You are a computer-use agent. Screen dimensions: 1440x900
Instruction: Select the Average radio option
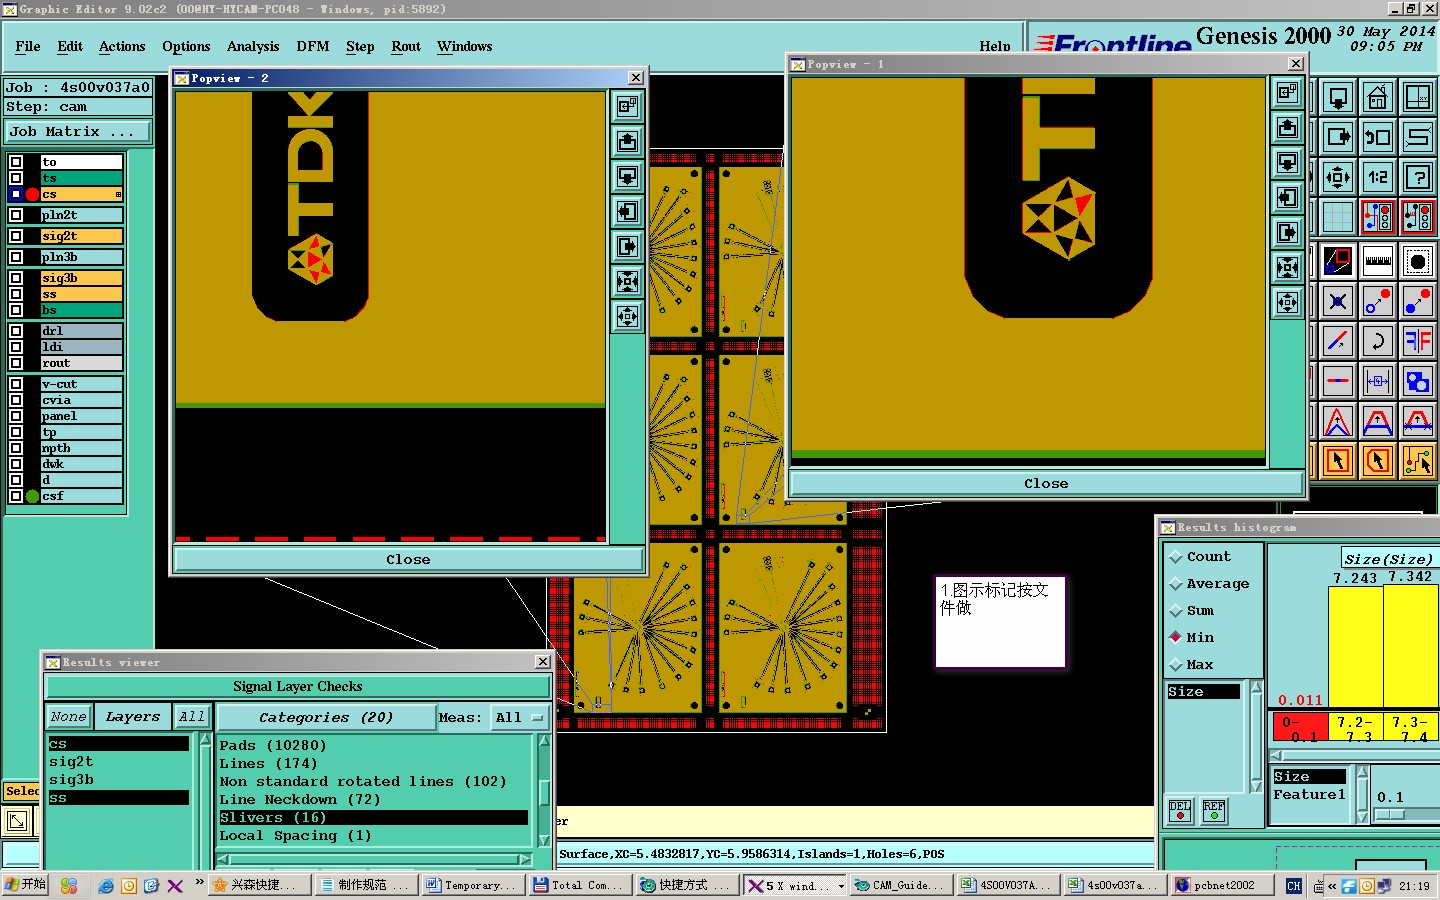[1176, 584]
